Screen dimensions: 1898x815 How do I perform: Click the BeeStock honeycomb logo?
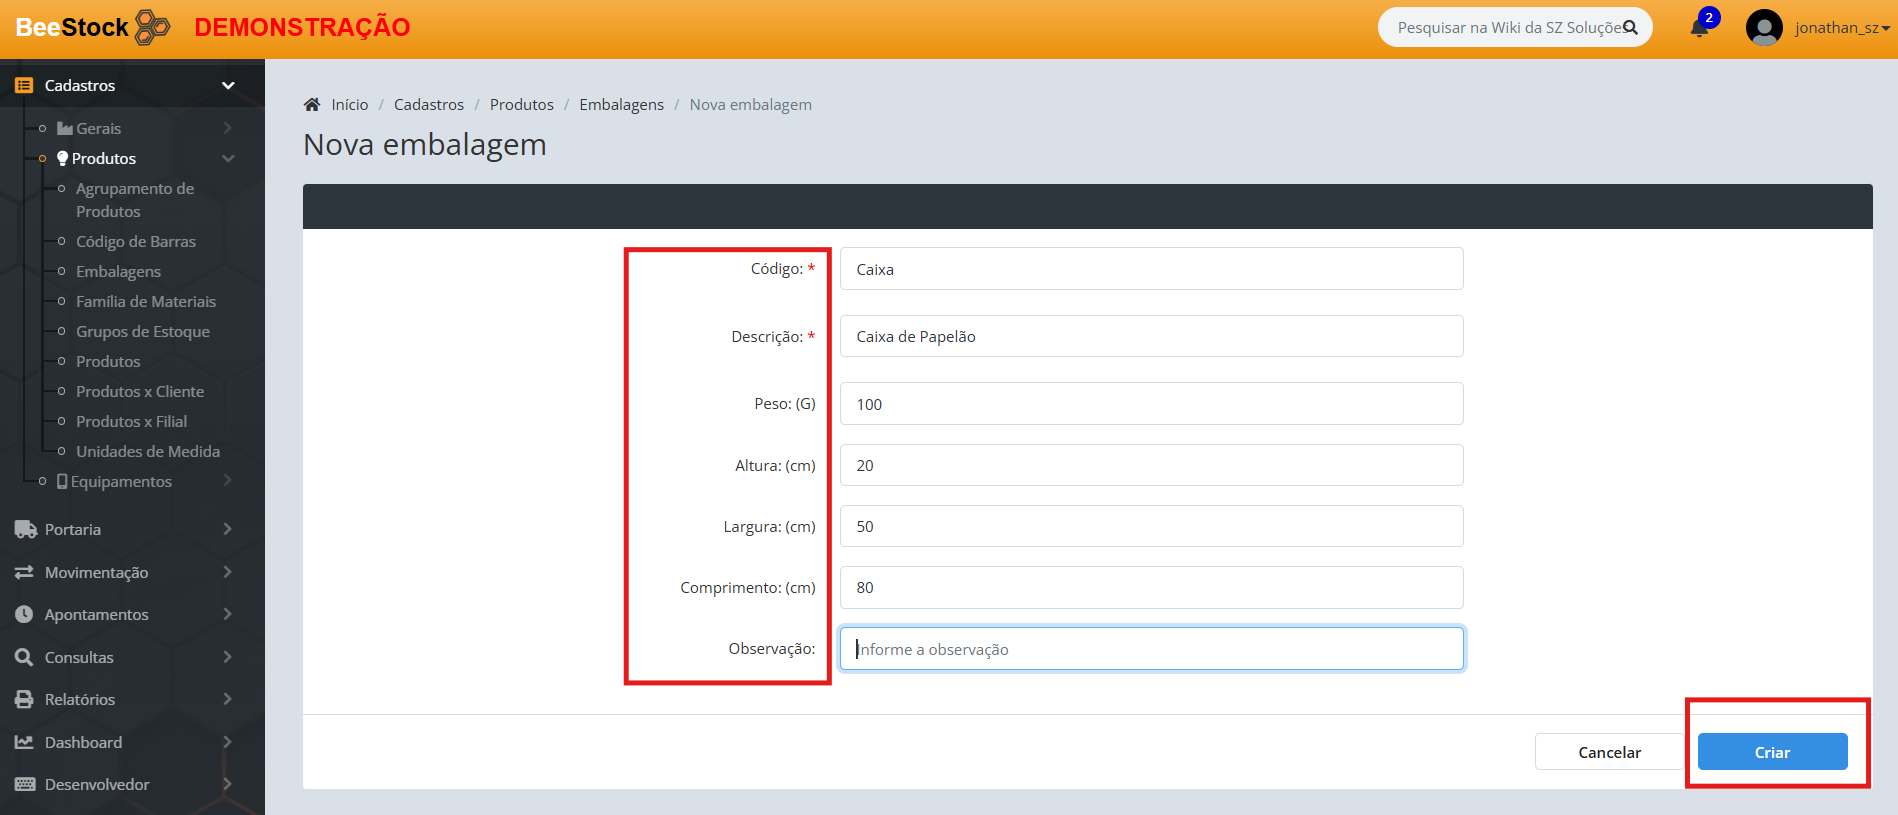point(152,27)
